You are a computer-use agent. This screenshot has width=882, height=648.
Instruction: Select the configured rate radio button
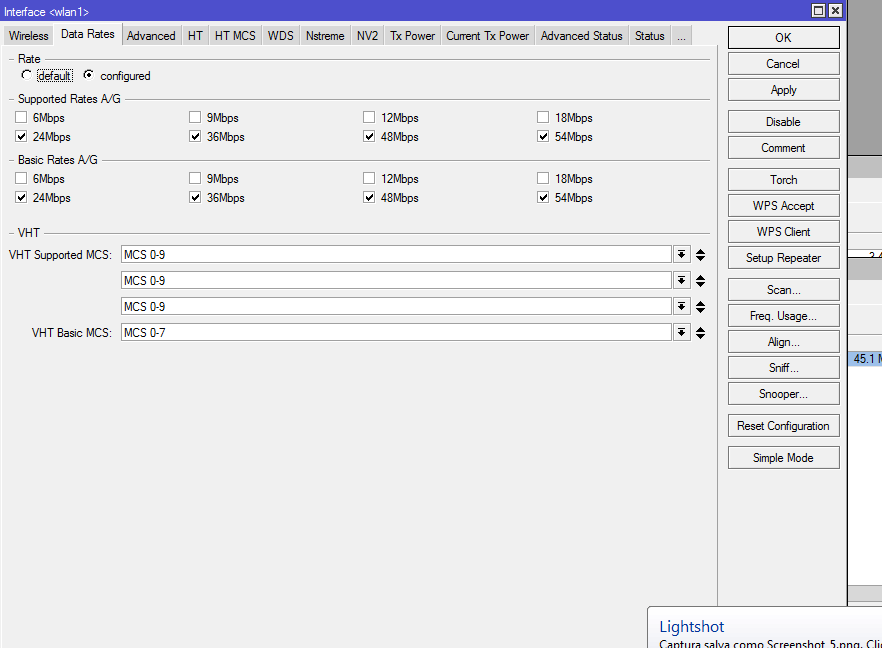click(88, 75)
